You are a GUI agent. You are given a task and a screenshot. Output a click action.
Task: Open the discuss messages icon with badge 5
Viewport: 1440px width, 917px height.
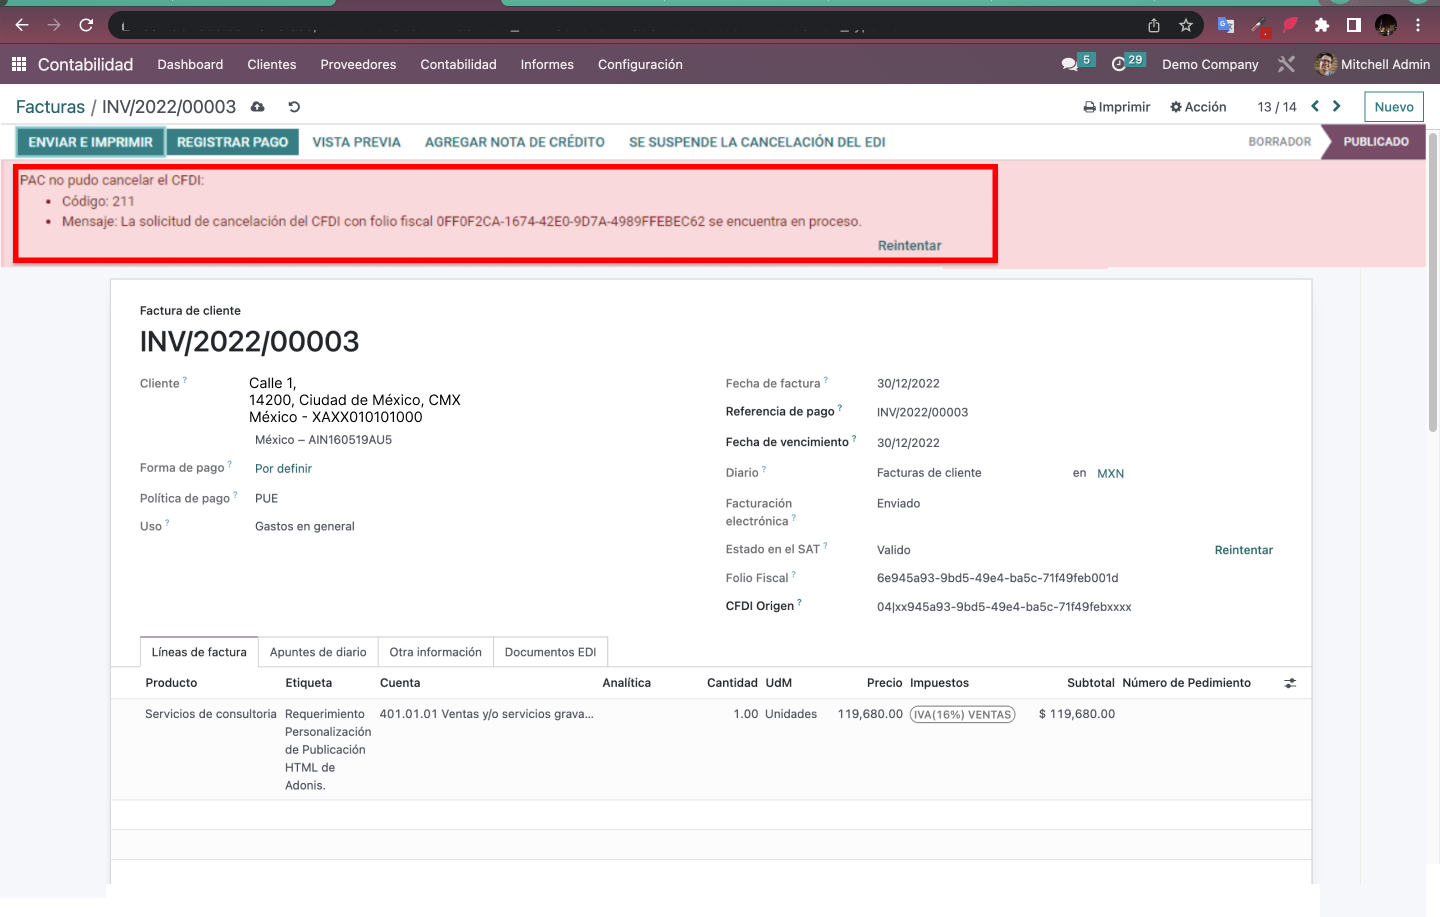[1077, 63]
